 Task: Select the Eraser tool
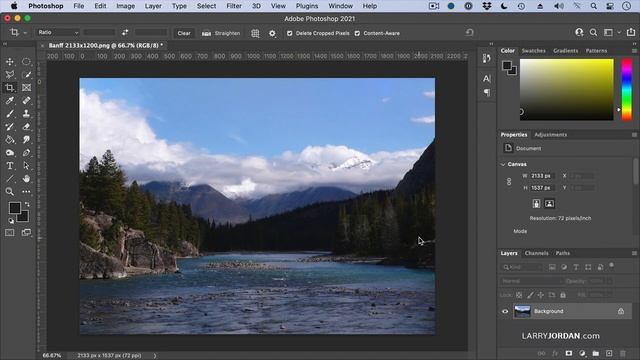click(x=26, y=127)
